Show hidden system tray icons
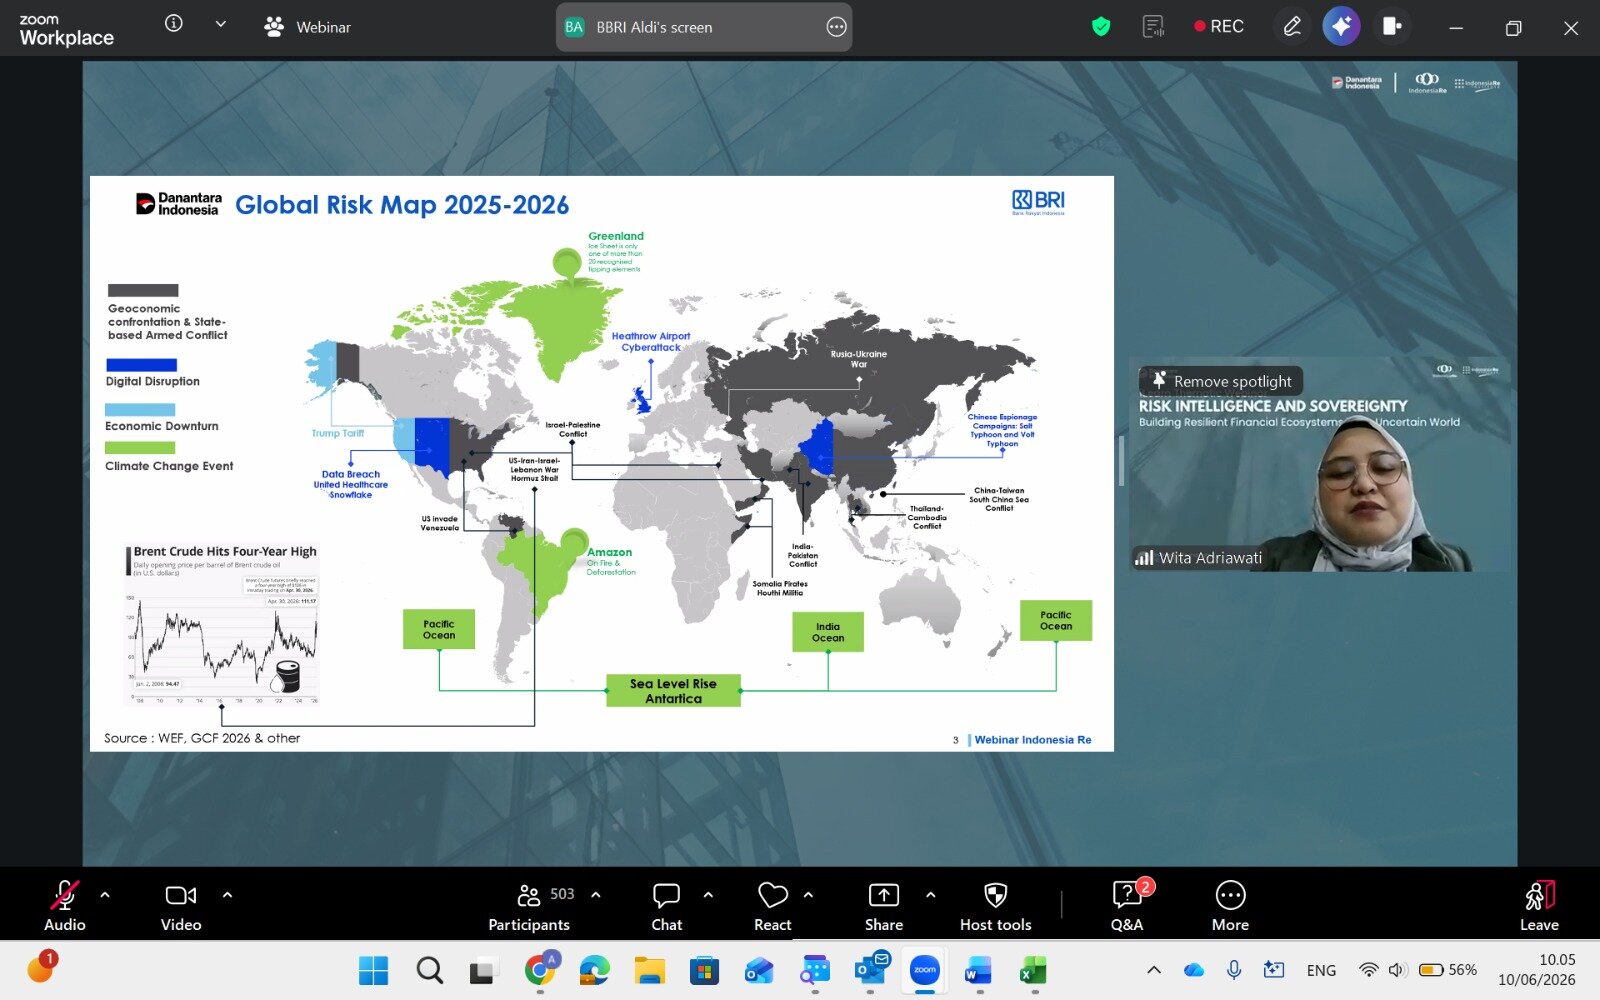Viewport: 1600px width, 1000px height. coord(1154,970)
